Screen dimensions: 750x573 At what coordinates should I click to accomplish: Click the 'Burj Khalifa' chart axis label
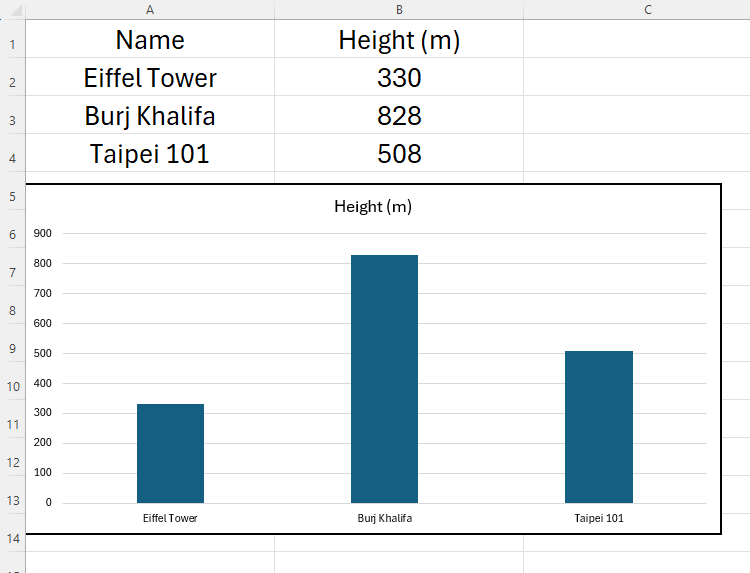(385, 518)
